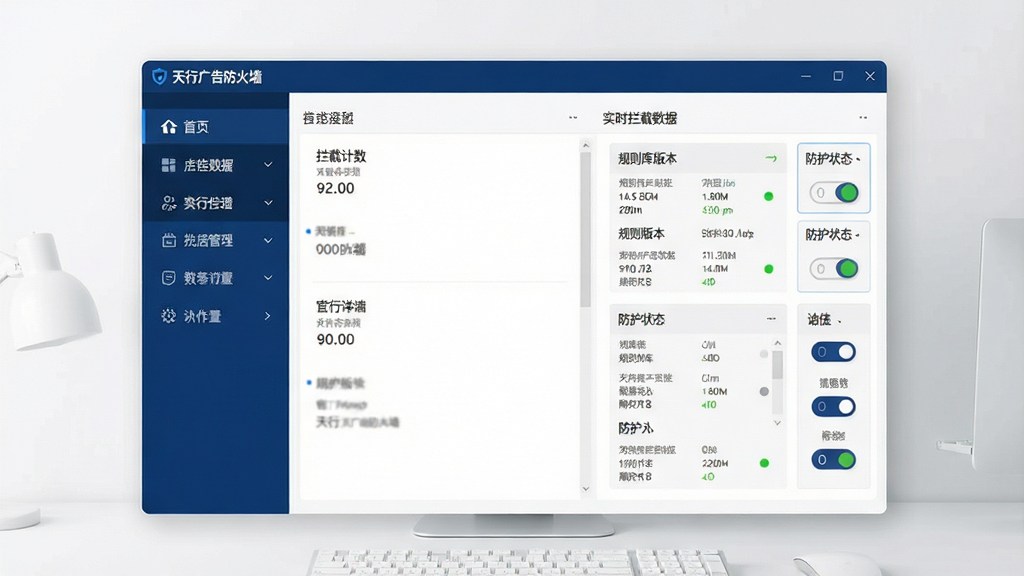Expand the chevron beside the grid icon item
This screenshot has height=576, width=1024.
point(268,165)
